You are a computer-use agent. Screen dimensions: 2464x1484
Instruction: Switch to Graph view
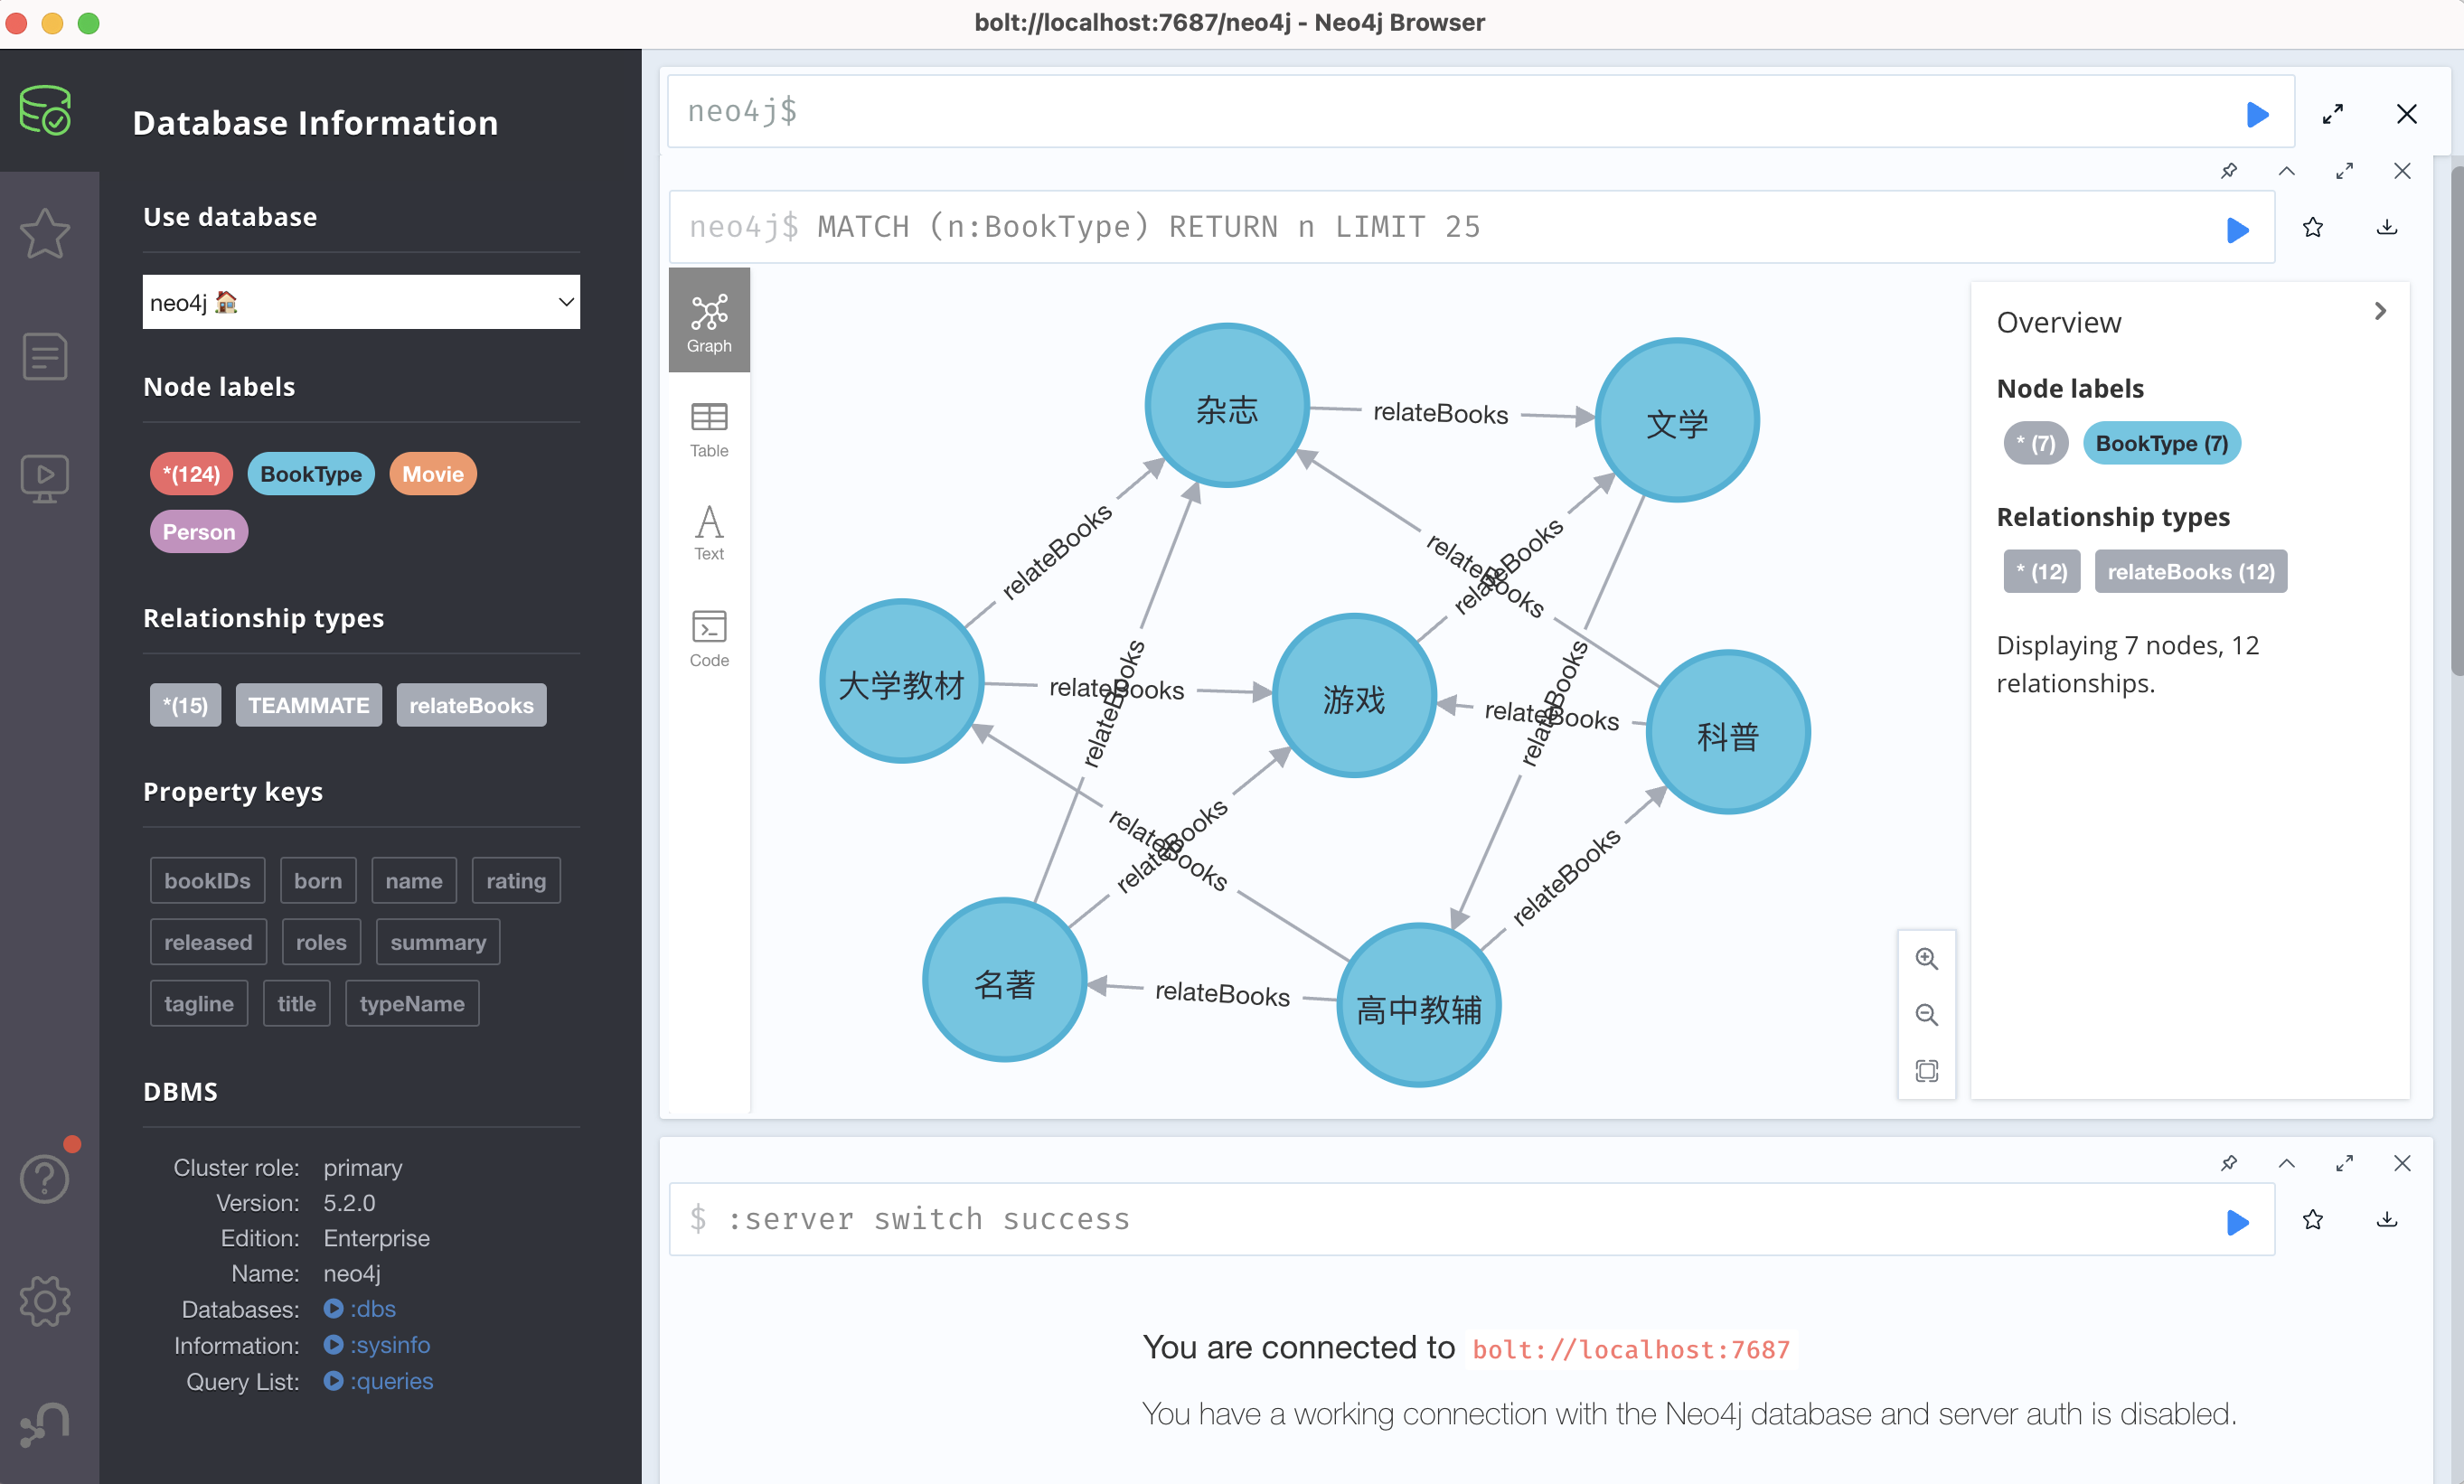pos(709,322)
